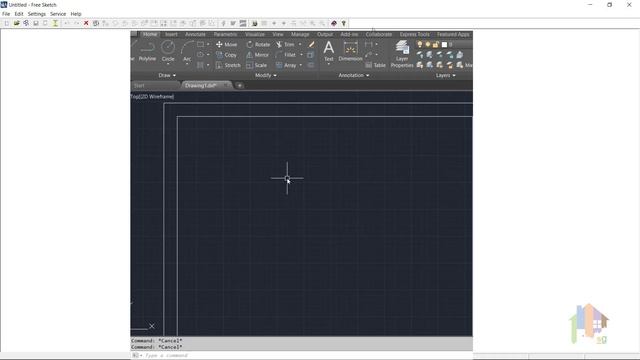Select the Circle tool
The width and height of the screenshot is (640, 360).
(x=168, y=52)
